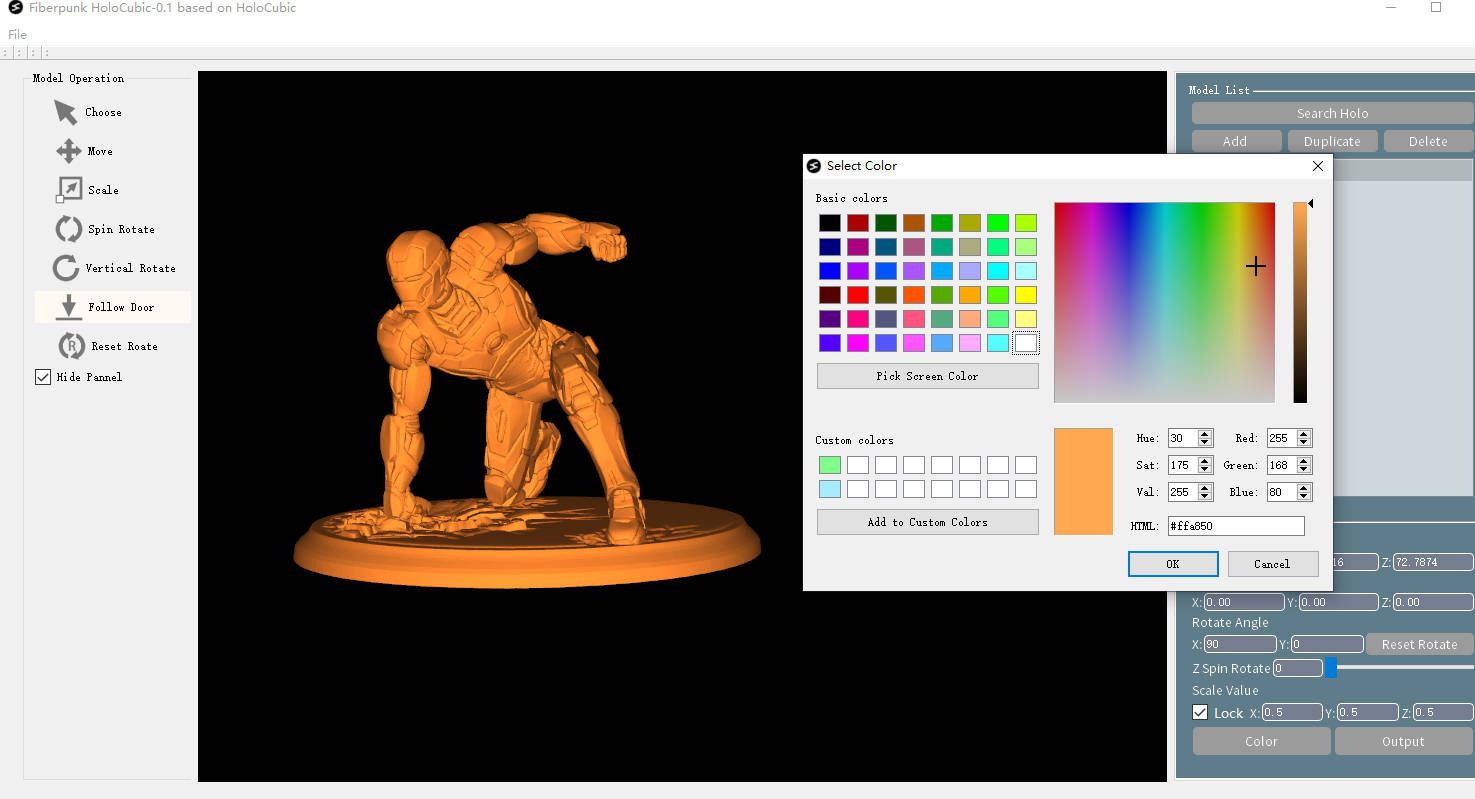Decrease the Val value stepper
1475x799 pixels.
pos(1205,496)
